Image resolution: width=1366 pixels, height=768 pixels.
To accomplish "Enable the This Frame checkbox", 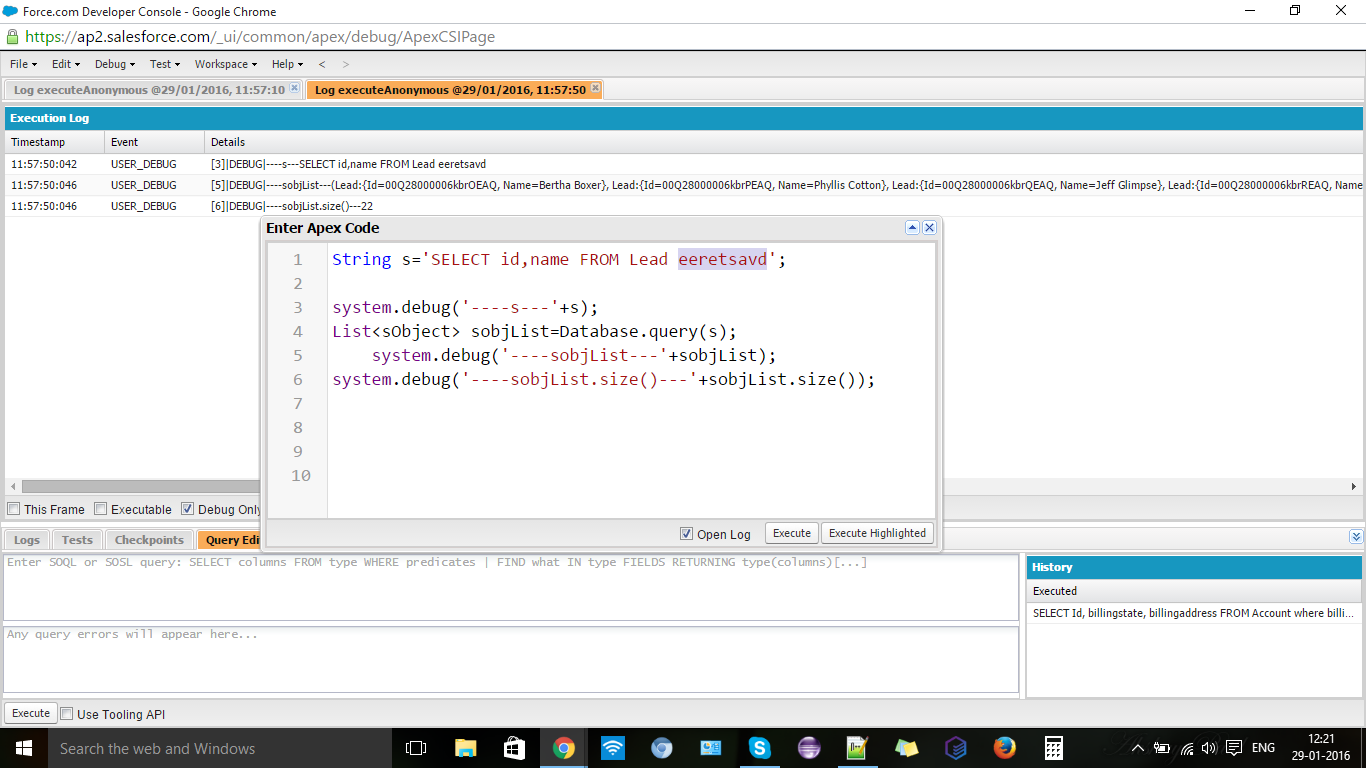I will coord(14,509).
